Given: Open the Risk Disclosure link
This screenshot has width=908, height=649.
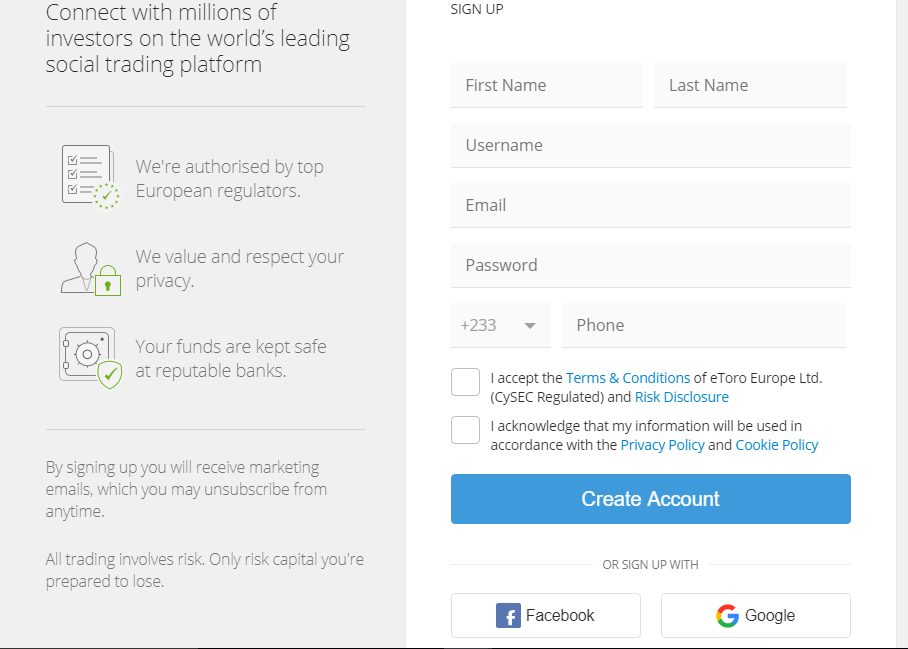Looking at the screenshot, I should coord(681,397).
